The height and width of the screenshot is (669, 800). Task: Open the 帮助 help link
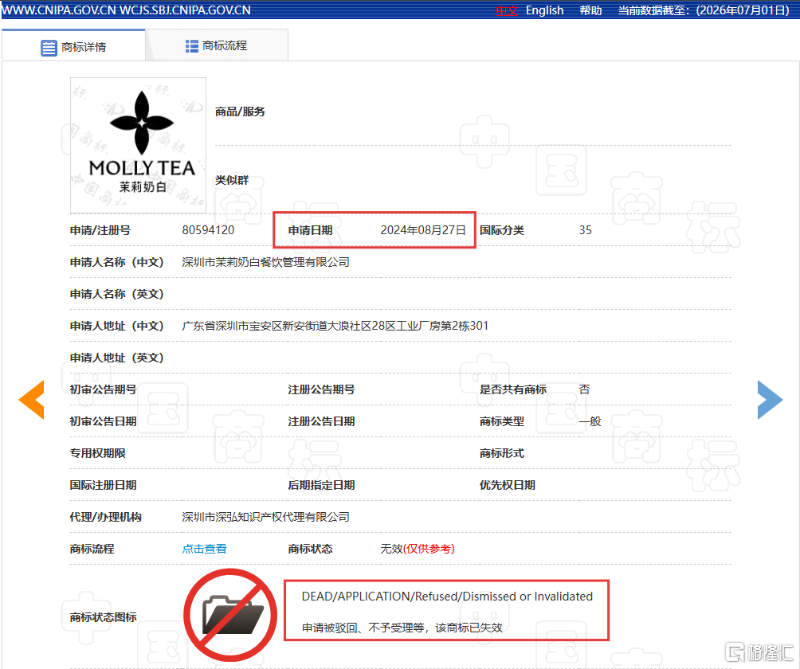tap(590, 10)
